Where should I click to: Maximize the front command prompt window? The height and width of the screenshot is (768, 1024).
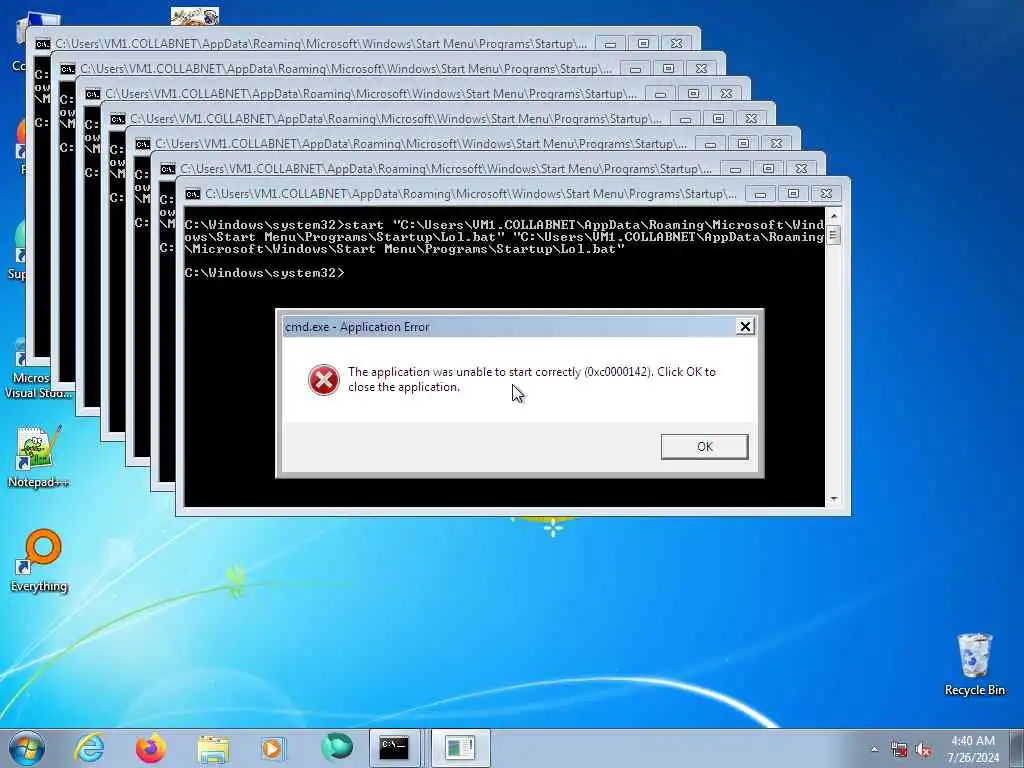coord(793,194)
